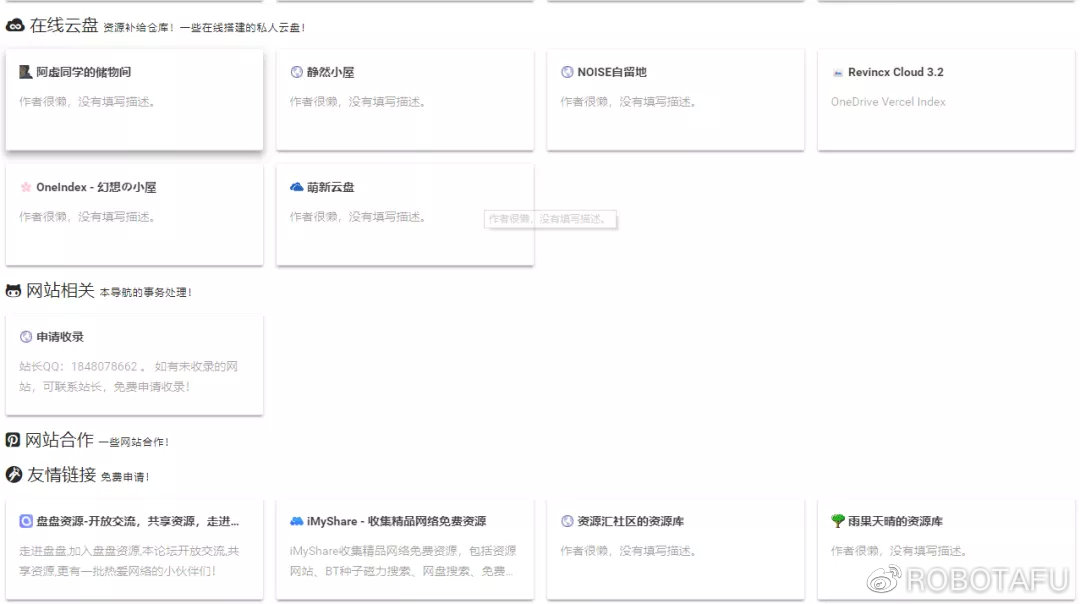Viewport: 1080px width, 604px height.
Task: Click the 友情链接 section heading
Action: click(x=61, y=474)
